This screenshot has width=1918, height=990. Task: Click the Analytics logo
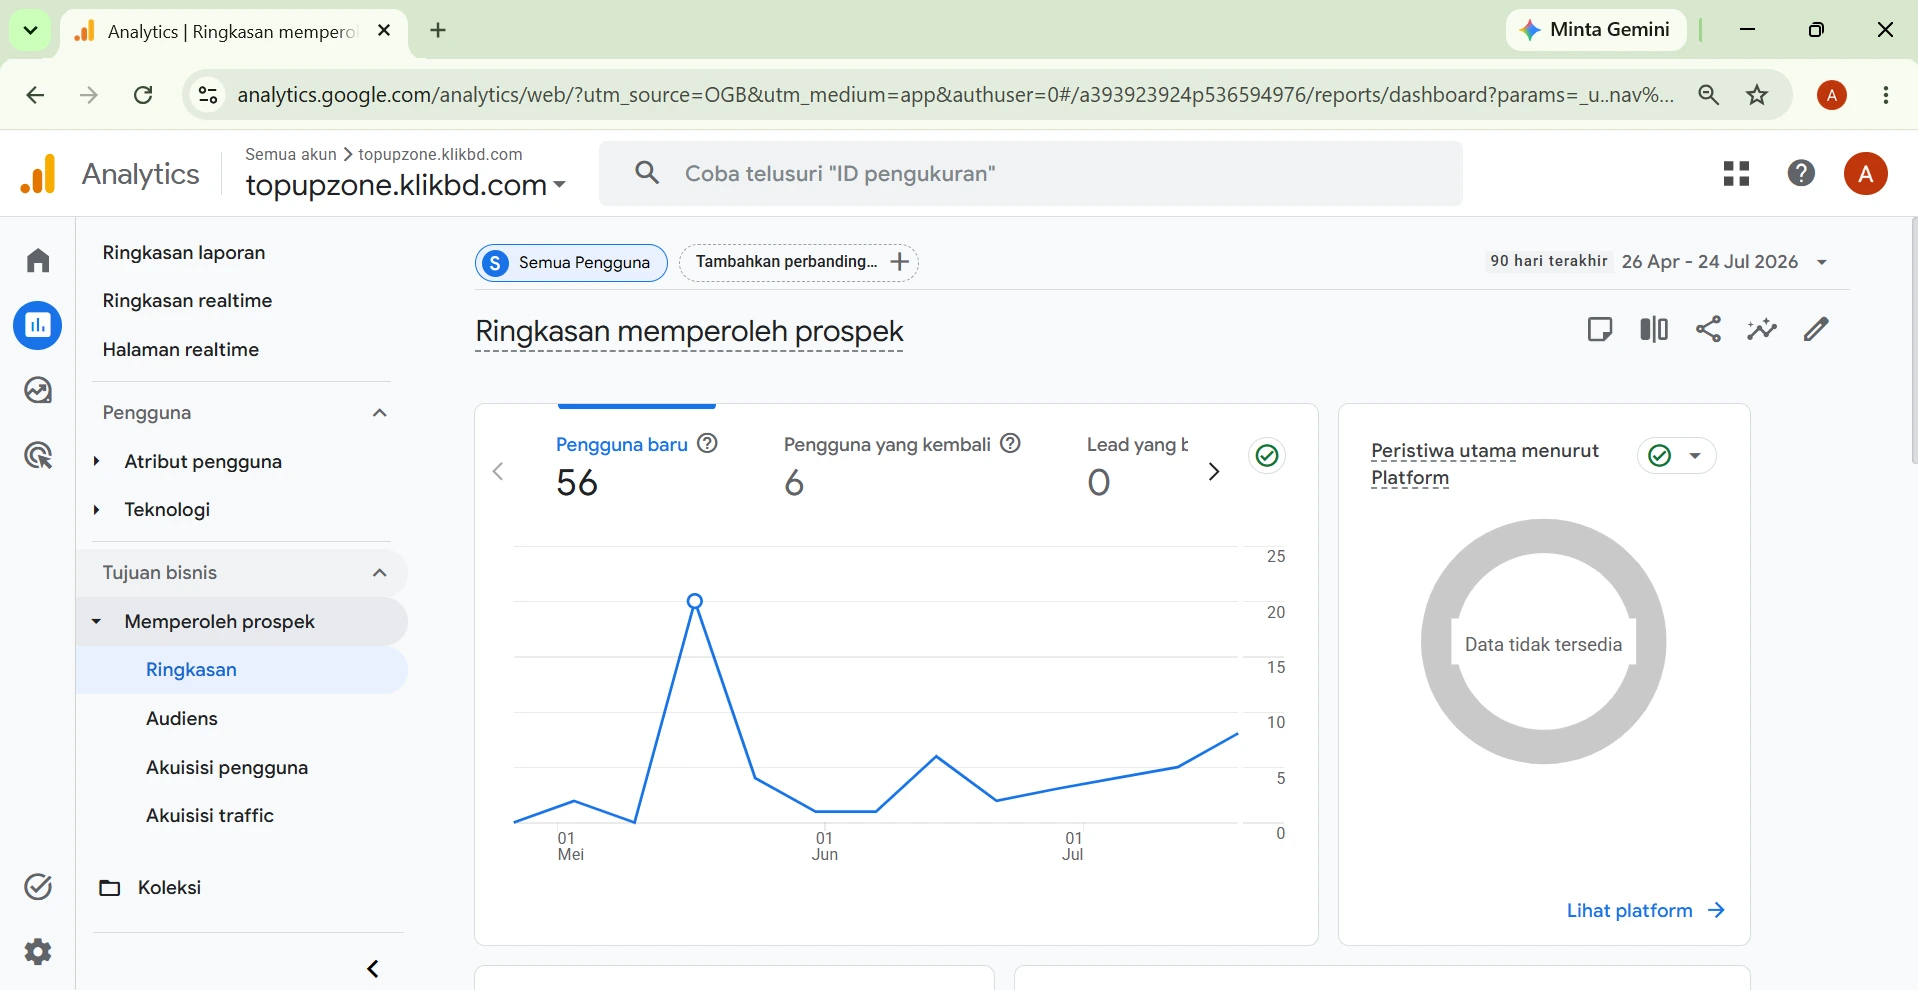(110, 174)
